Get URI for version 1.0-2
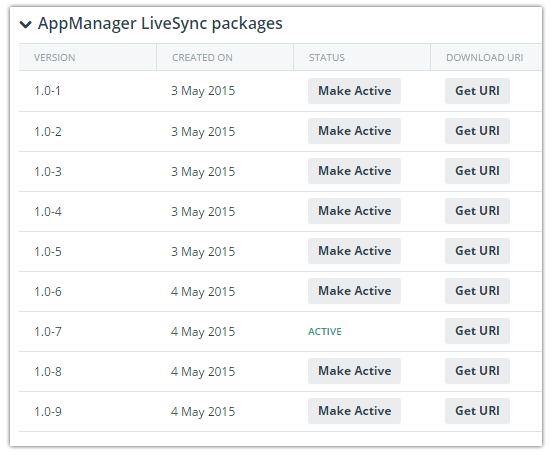Image resolution: width=551 pixels, height=456 pixels. [477, 131]
